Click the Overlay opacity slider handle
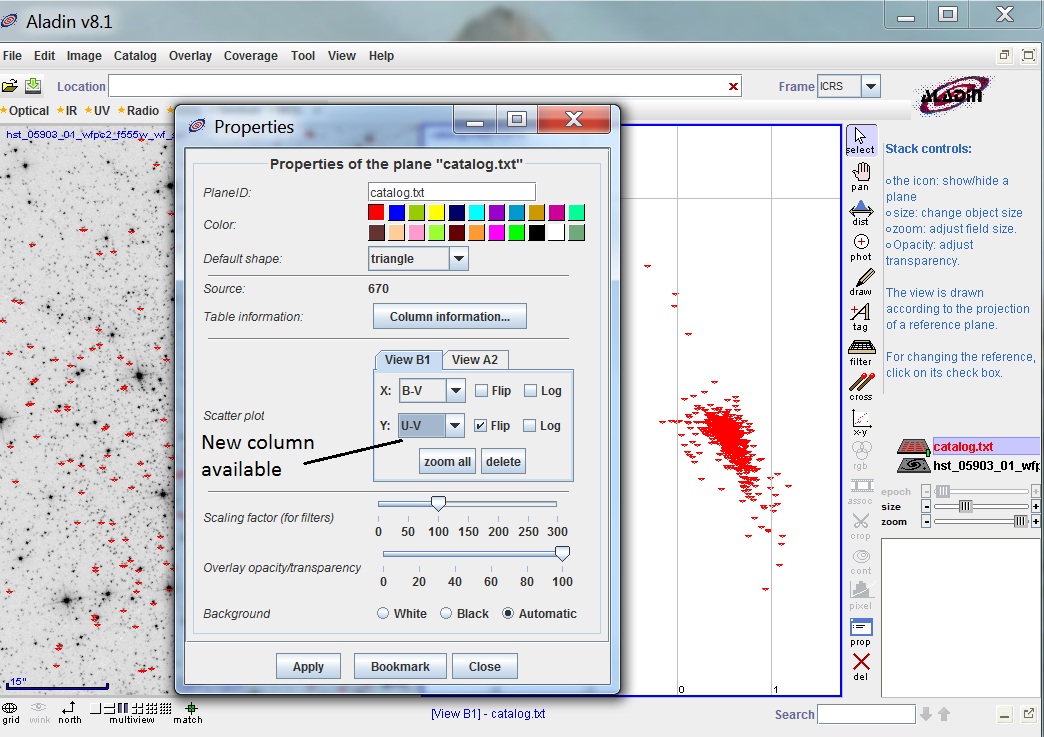 click(x=563, y=553)
